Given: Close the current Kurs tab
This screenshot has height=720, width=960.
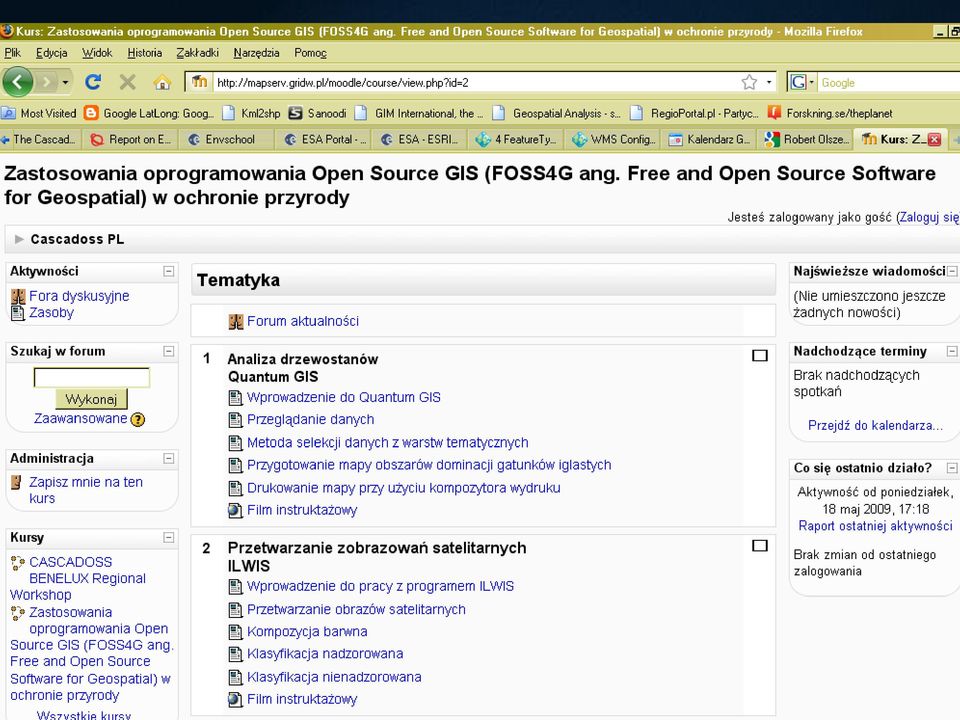Looking at the screenshot, I should 934,140.
